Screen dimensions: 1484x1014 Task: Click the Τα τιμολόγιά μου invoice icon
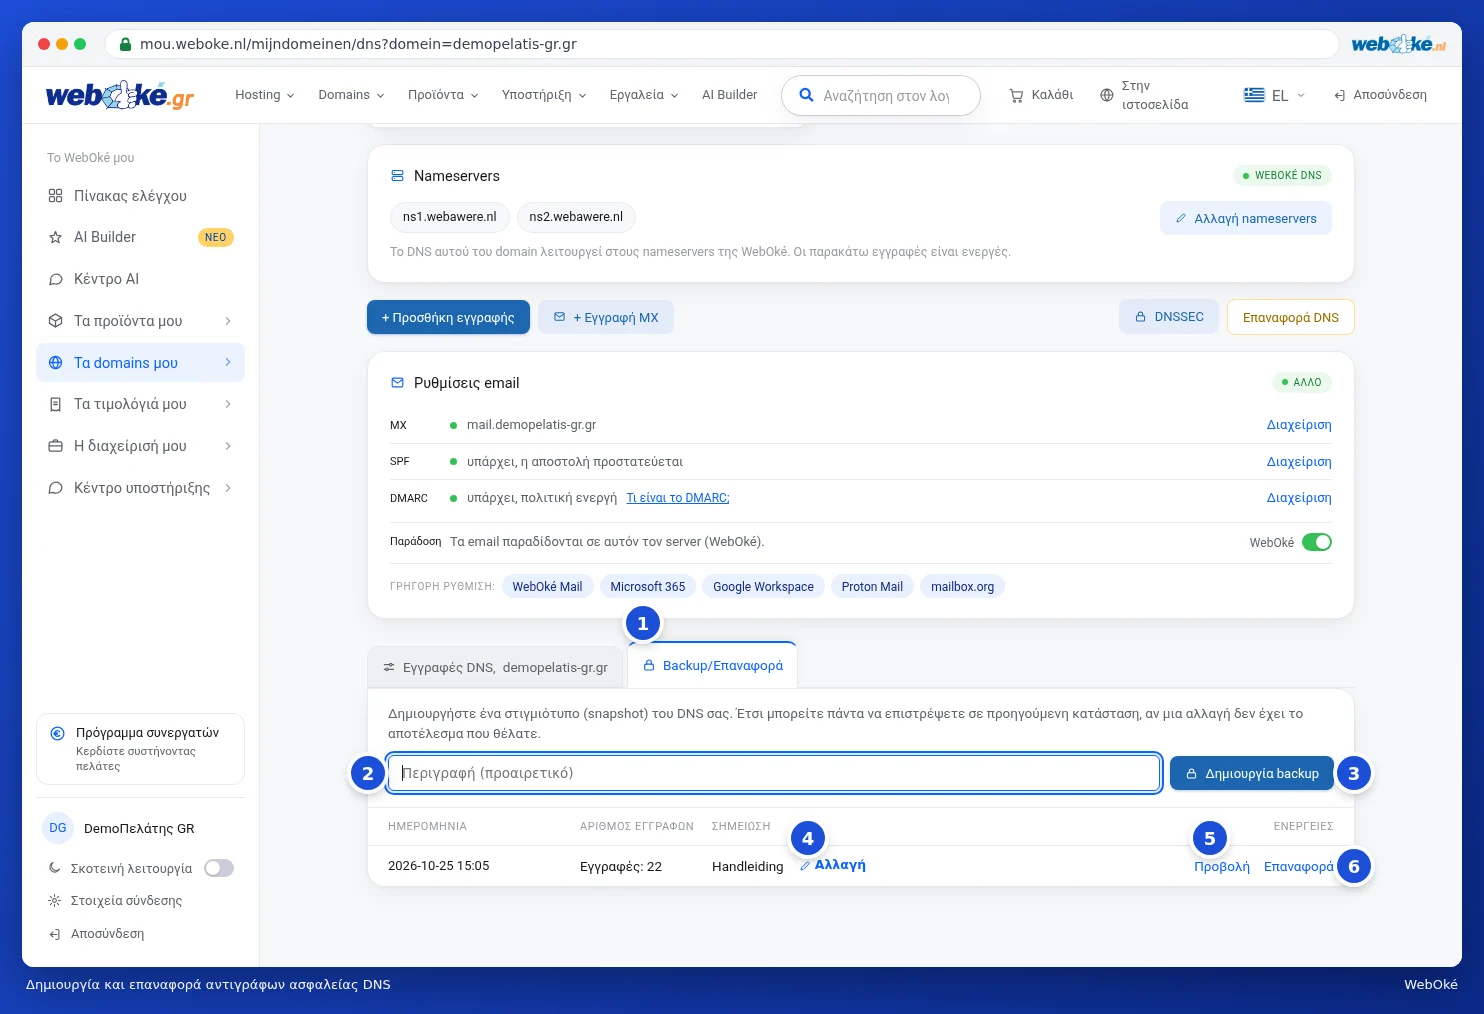(56, 404)
